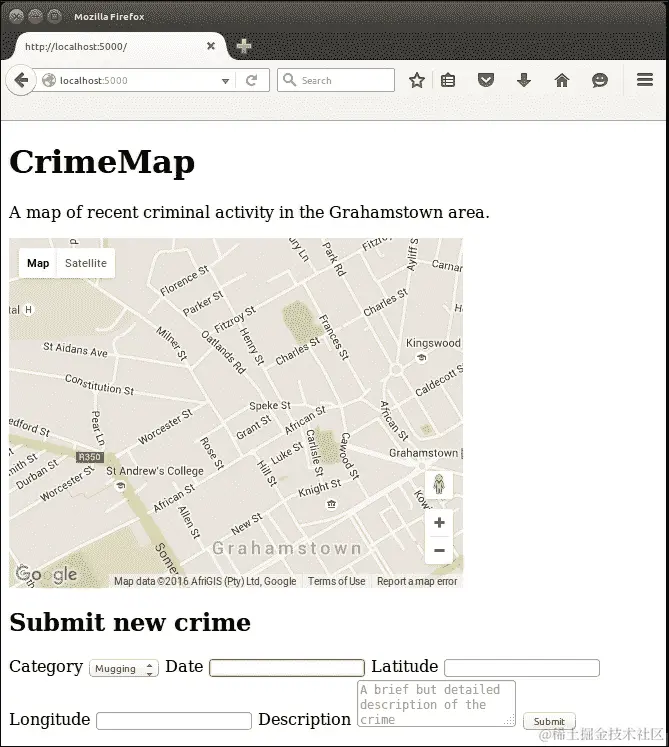Click the museum marker near Knight St

(x=332, y=504)
